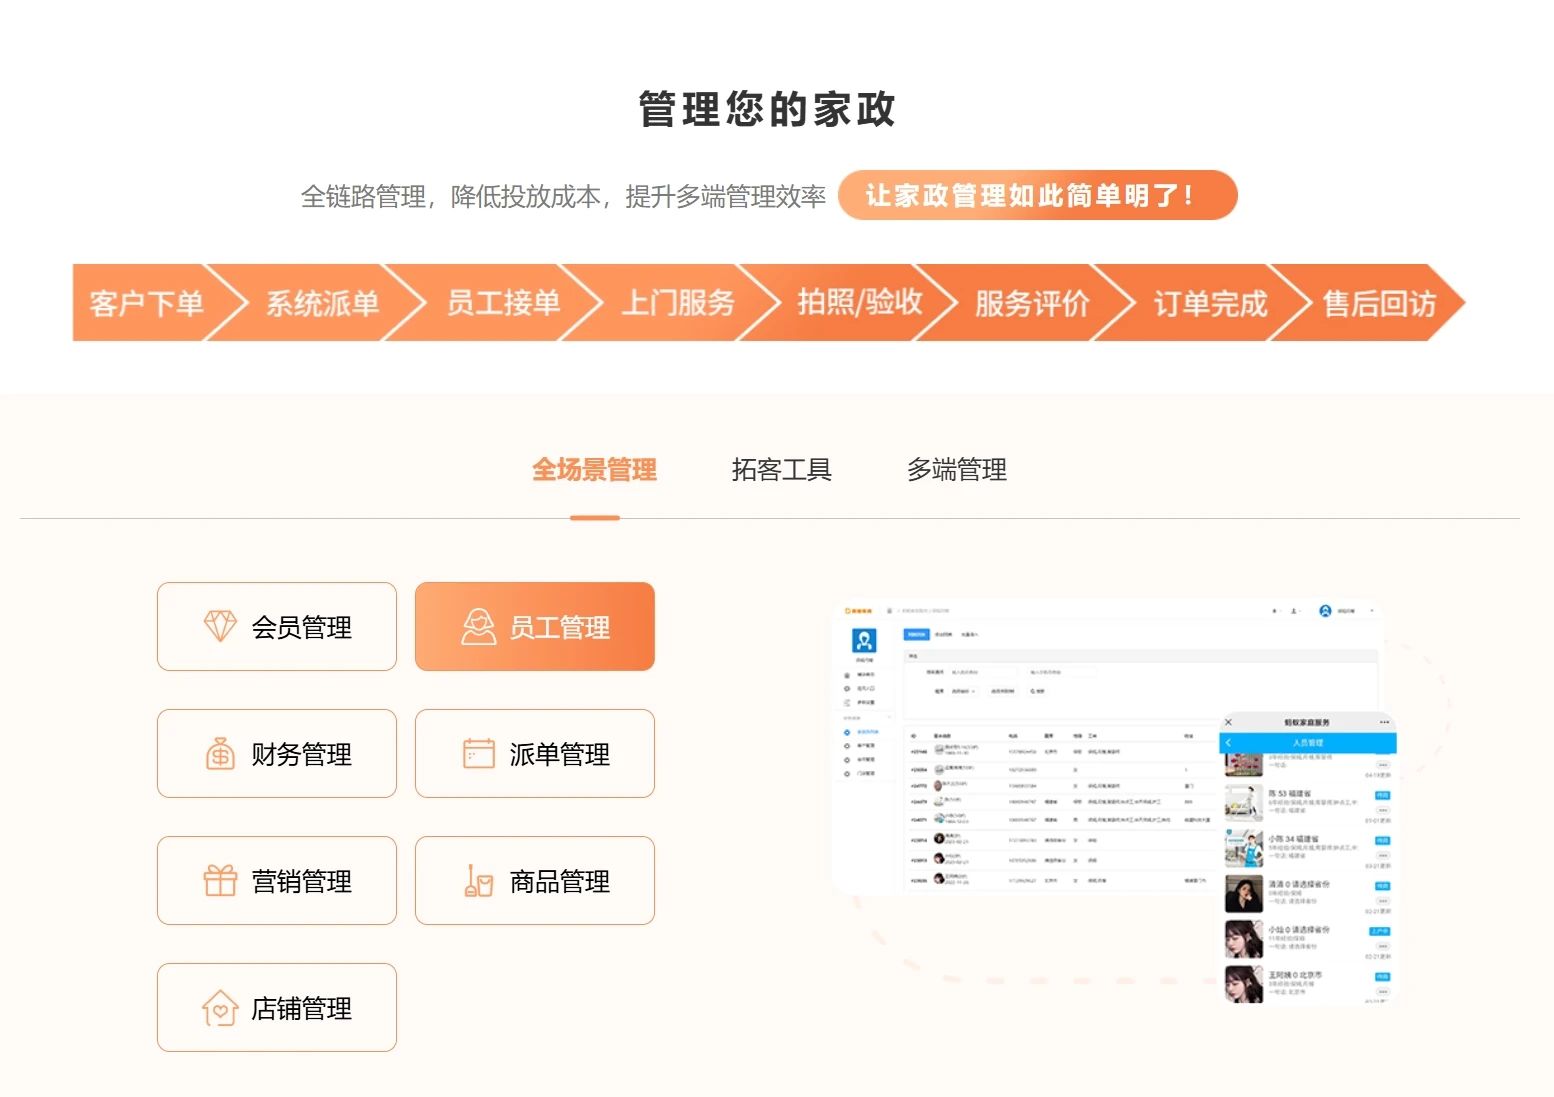Viewport: 1554px width, 1097px height.
Task: Click the 陈 53 福建省 staff thumbnail
Action: [x=1244, y=803]
